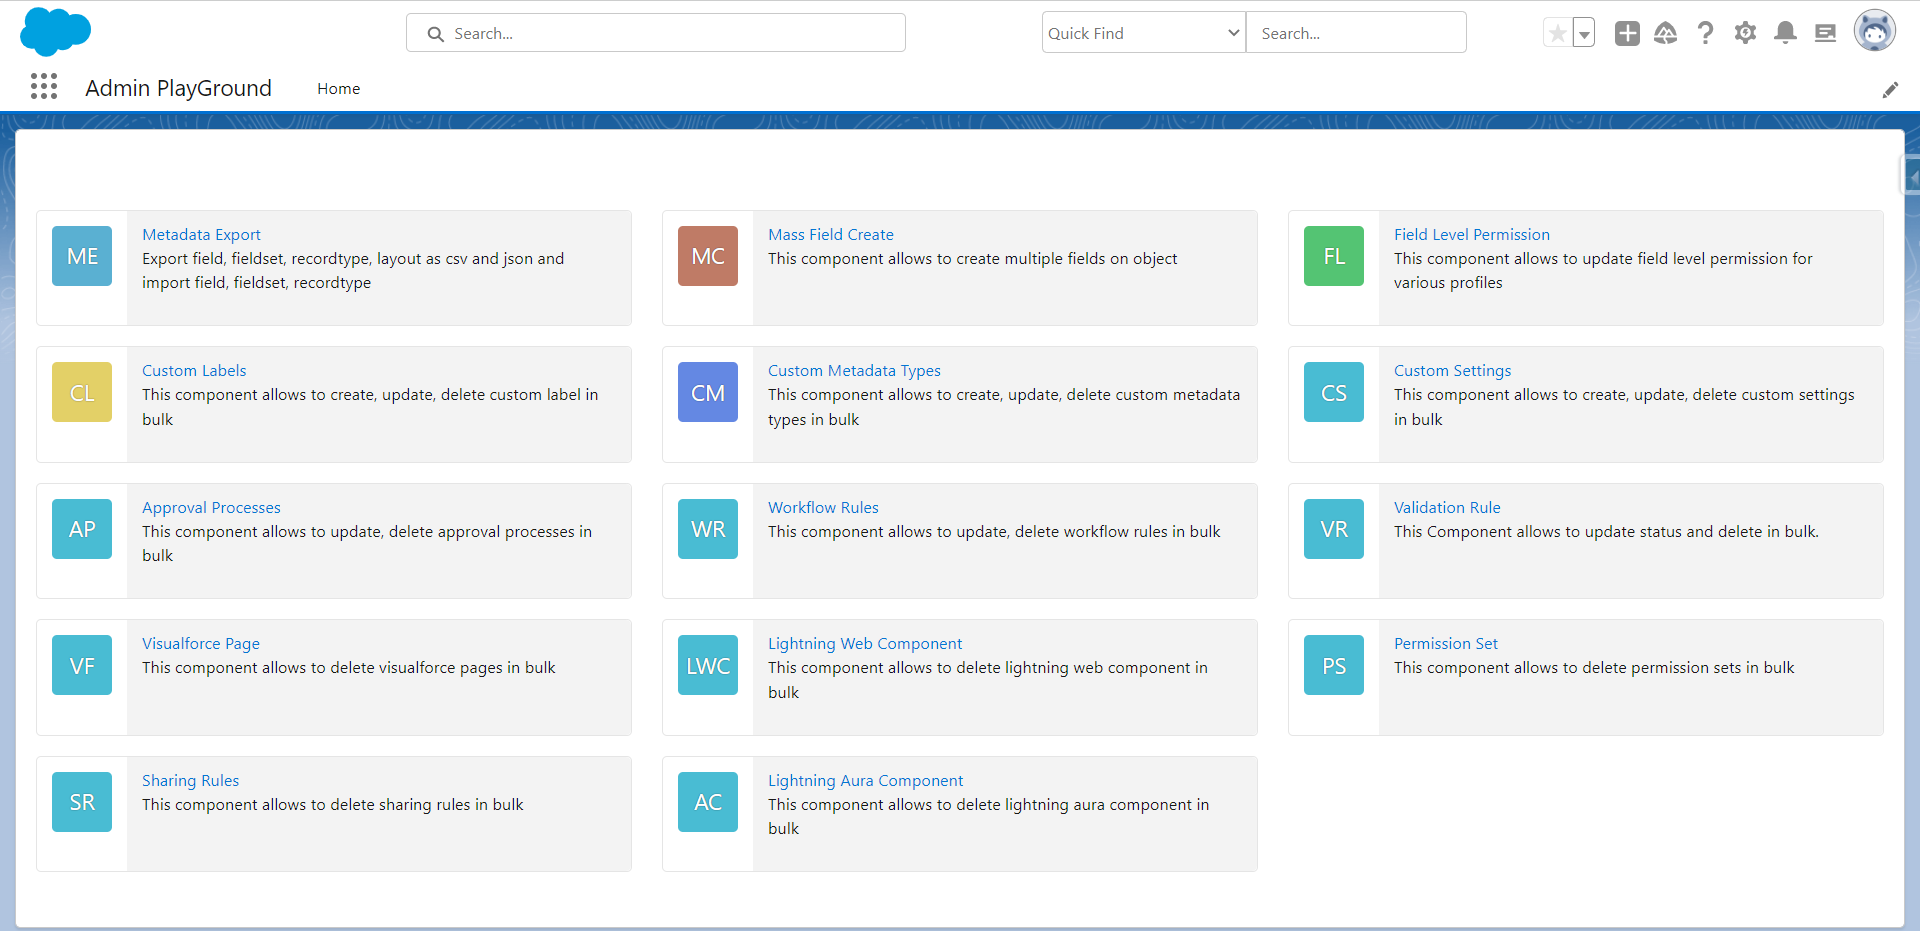Click the green FL tile icon
The width and height of the screenshot is (1920, 931).
pyautogui.click(x=1333, y=257)
